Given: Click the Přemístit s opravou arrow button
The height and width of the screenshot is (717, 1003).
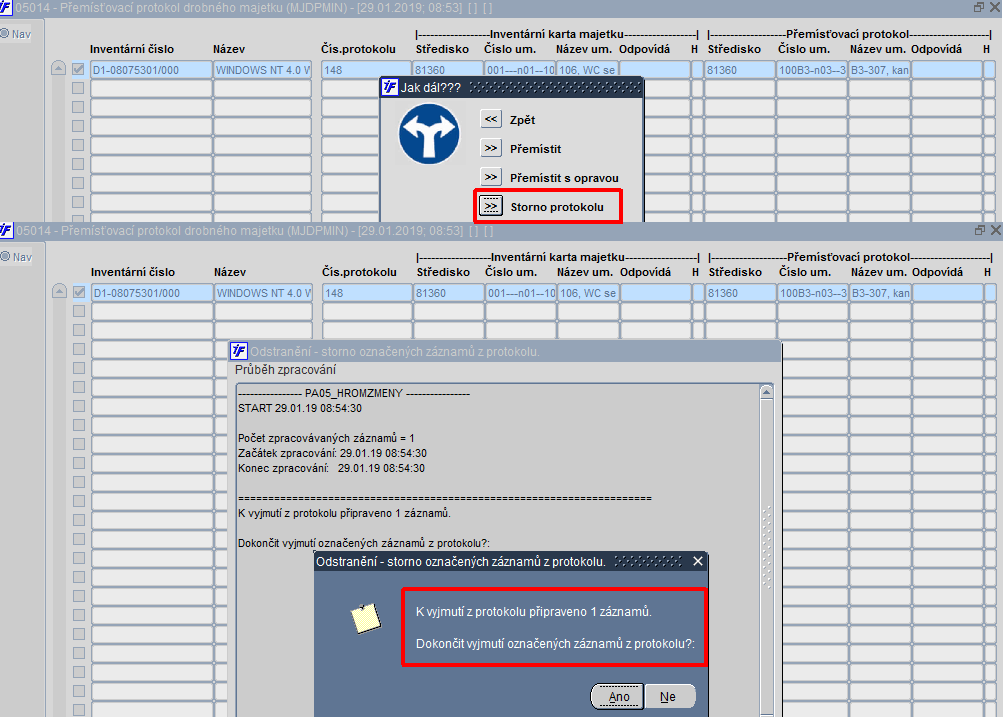Looking at the screenshot, I should coord(491,177).
